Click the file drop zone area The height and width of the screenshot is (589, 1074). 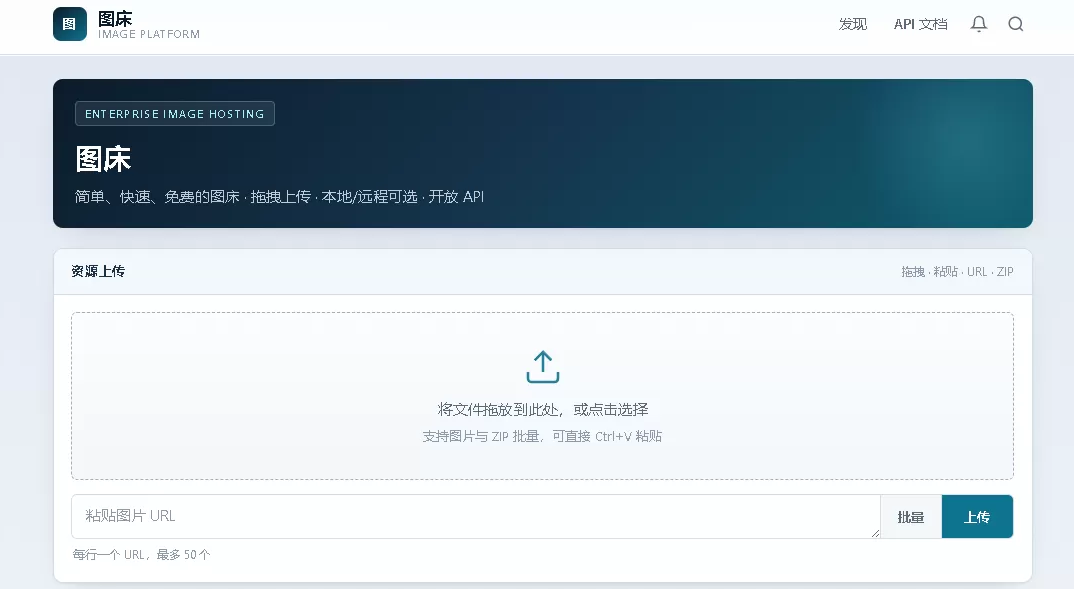pos(542,396)
